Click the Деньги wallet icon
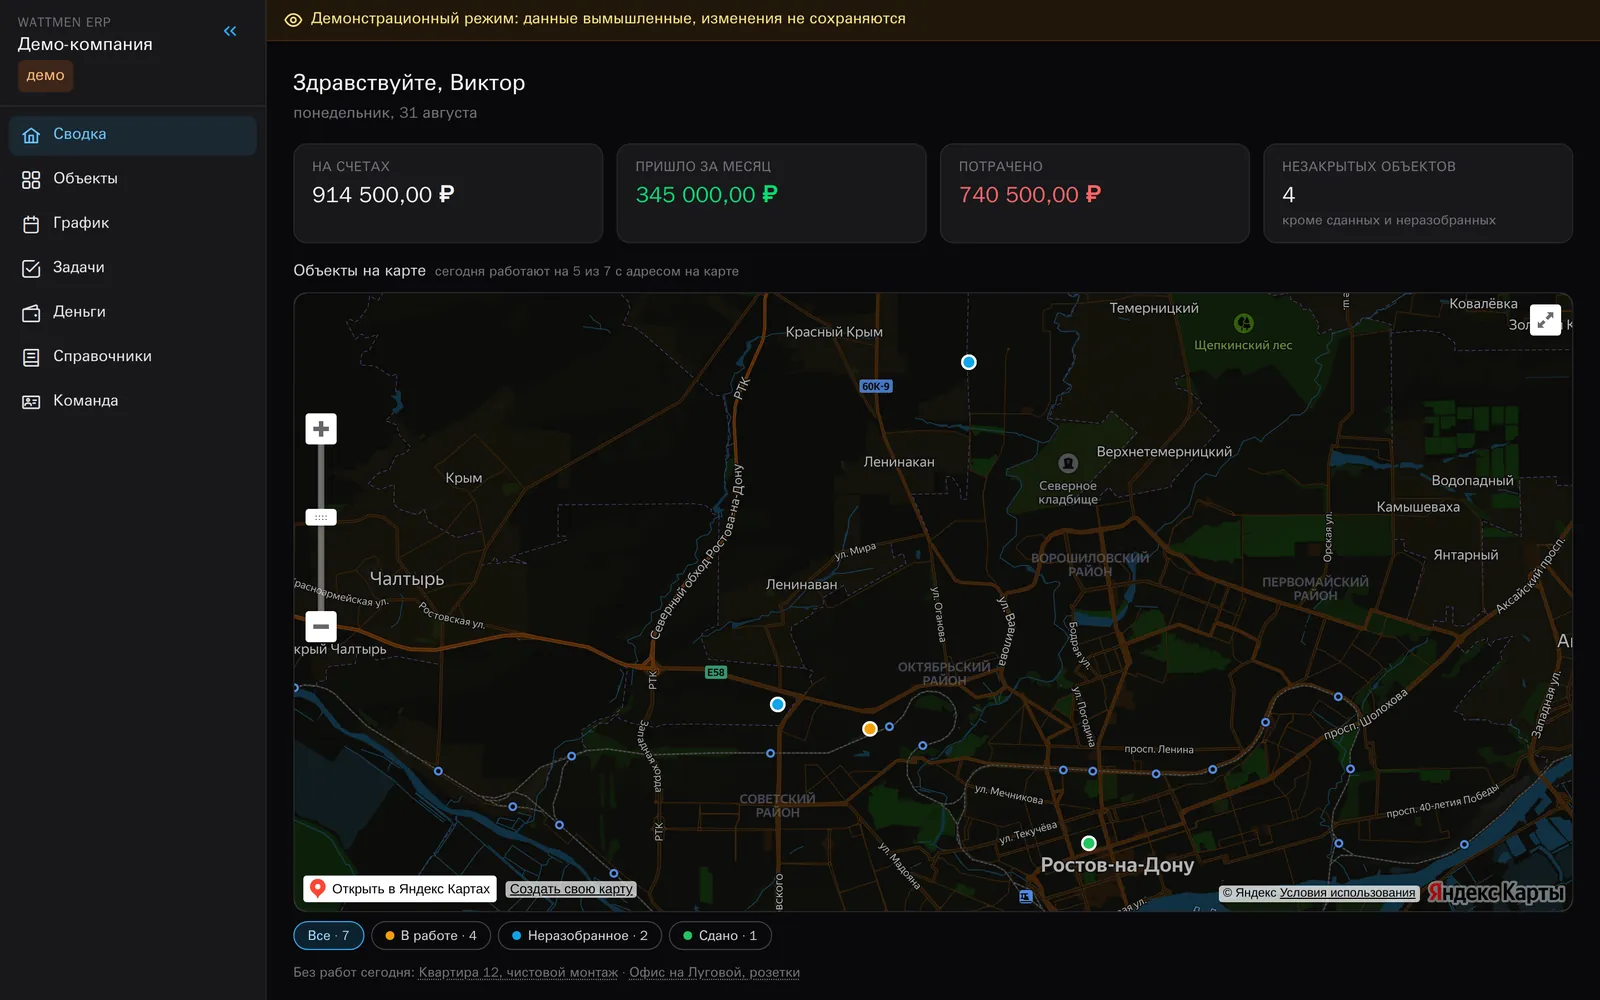The width and height of the screenshot is (1600, 1000). [31, 313]
